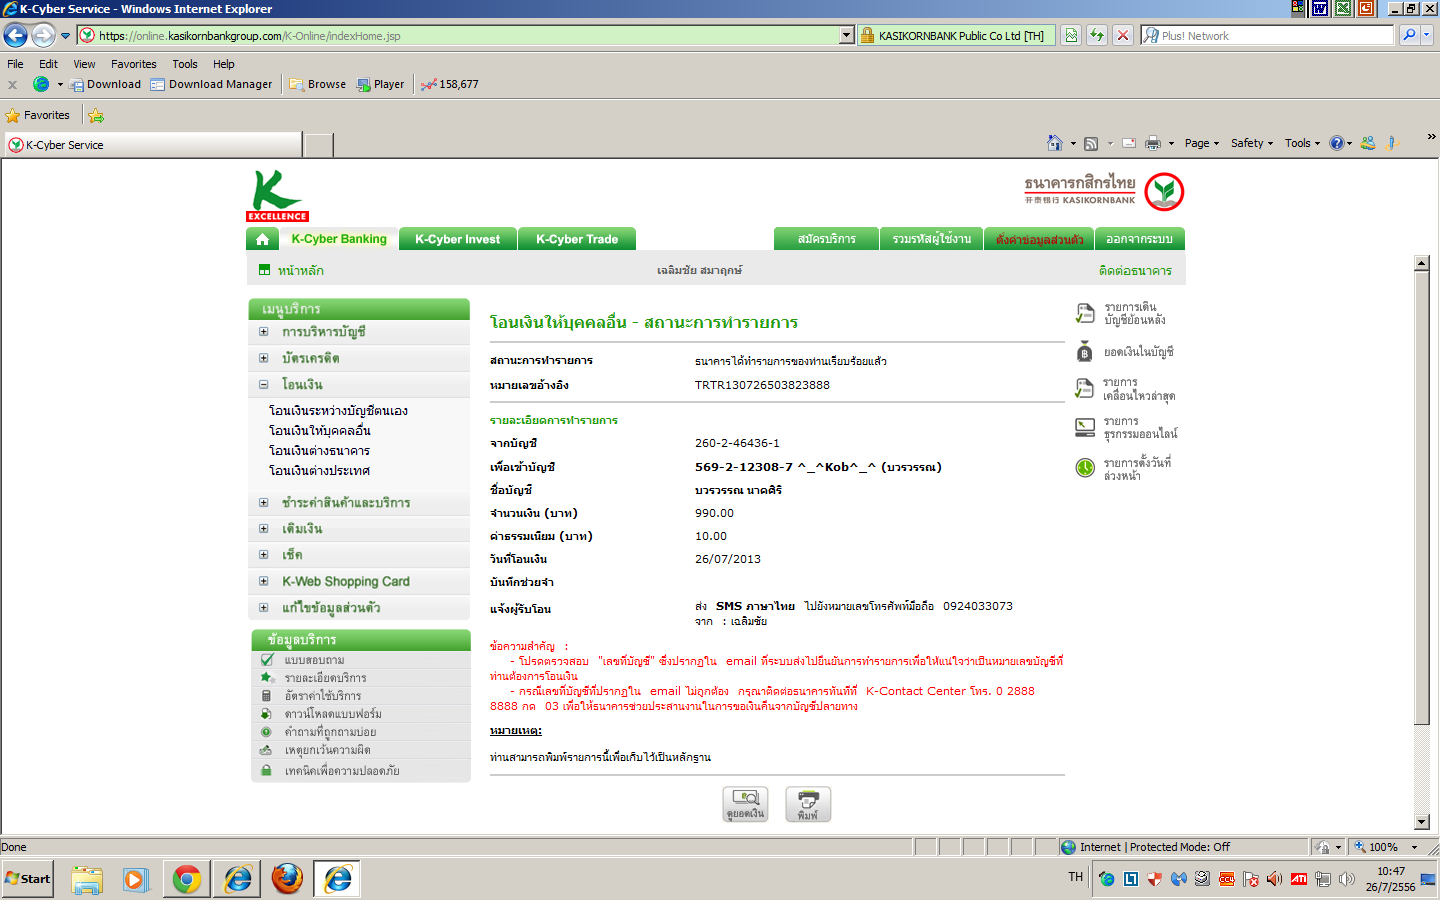Open the Safety dropdown in the command bar
The width and height of the screenshot is (1440, 900).
coord(1252,143)
